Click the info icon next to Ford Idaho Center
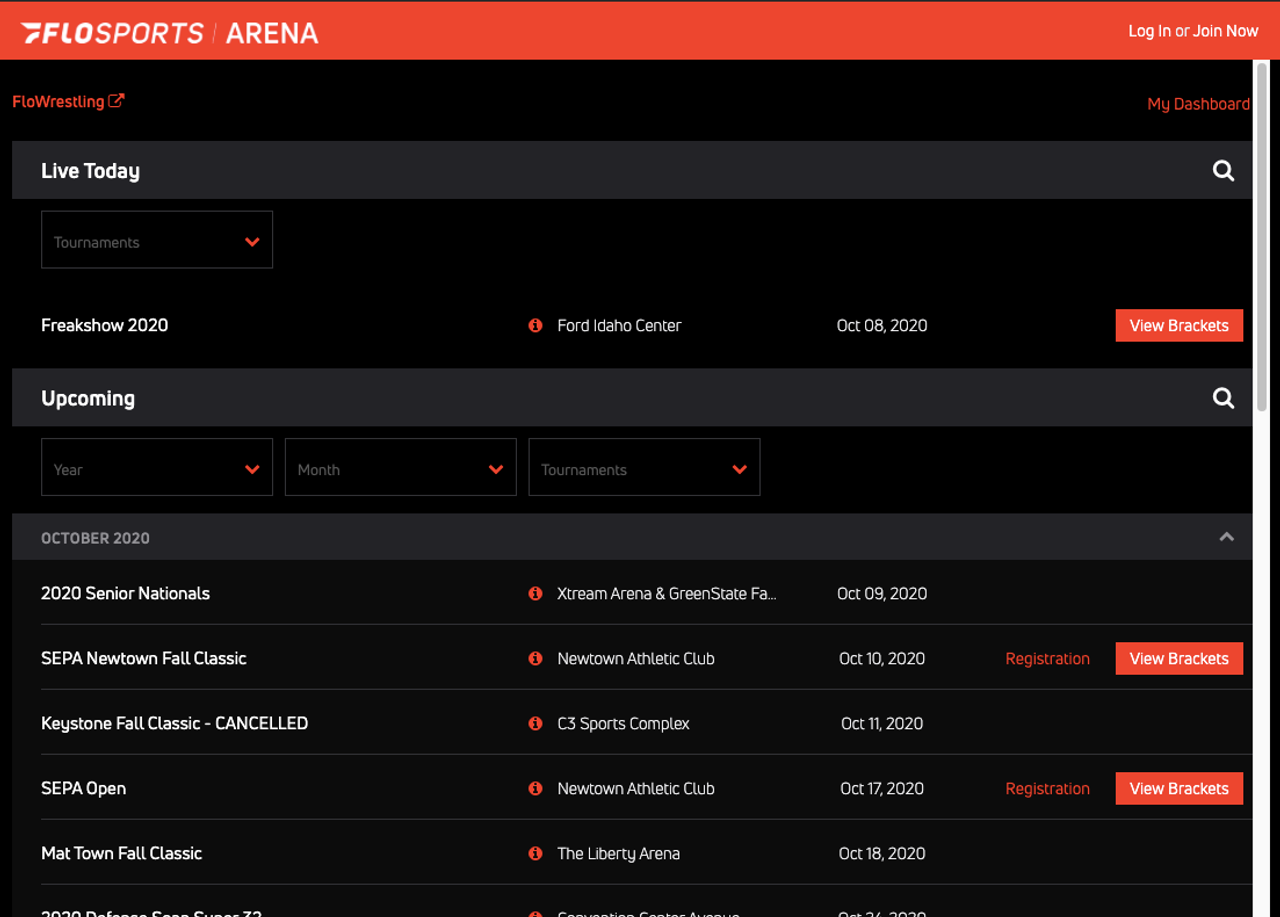The width and height of the screenshot is (1280, 917). tap(535, 325)
